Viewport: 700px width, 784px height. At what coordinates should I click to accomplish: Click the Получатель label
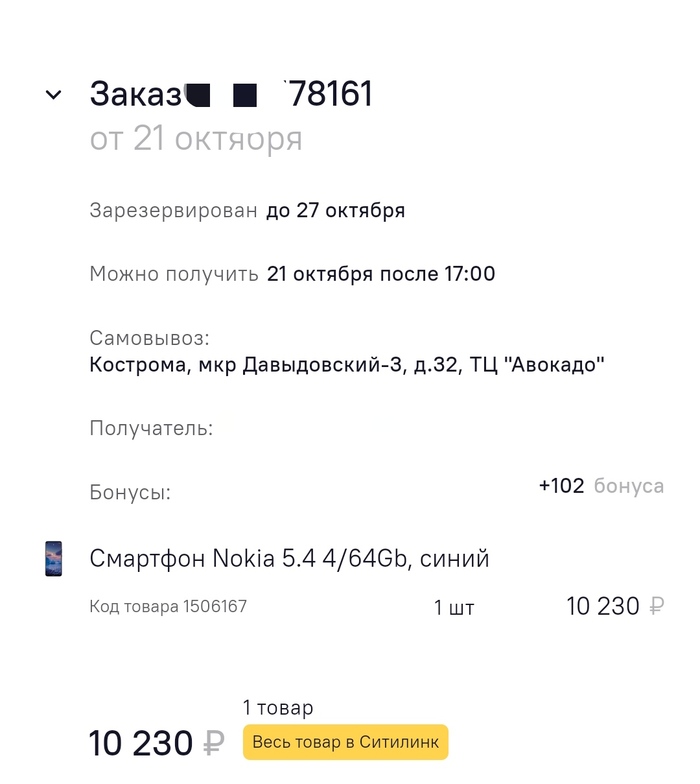tap(151, 429)
